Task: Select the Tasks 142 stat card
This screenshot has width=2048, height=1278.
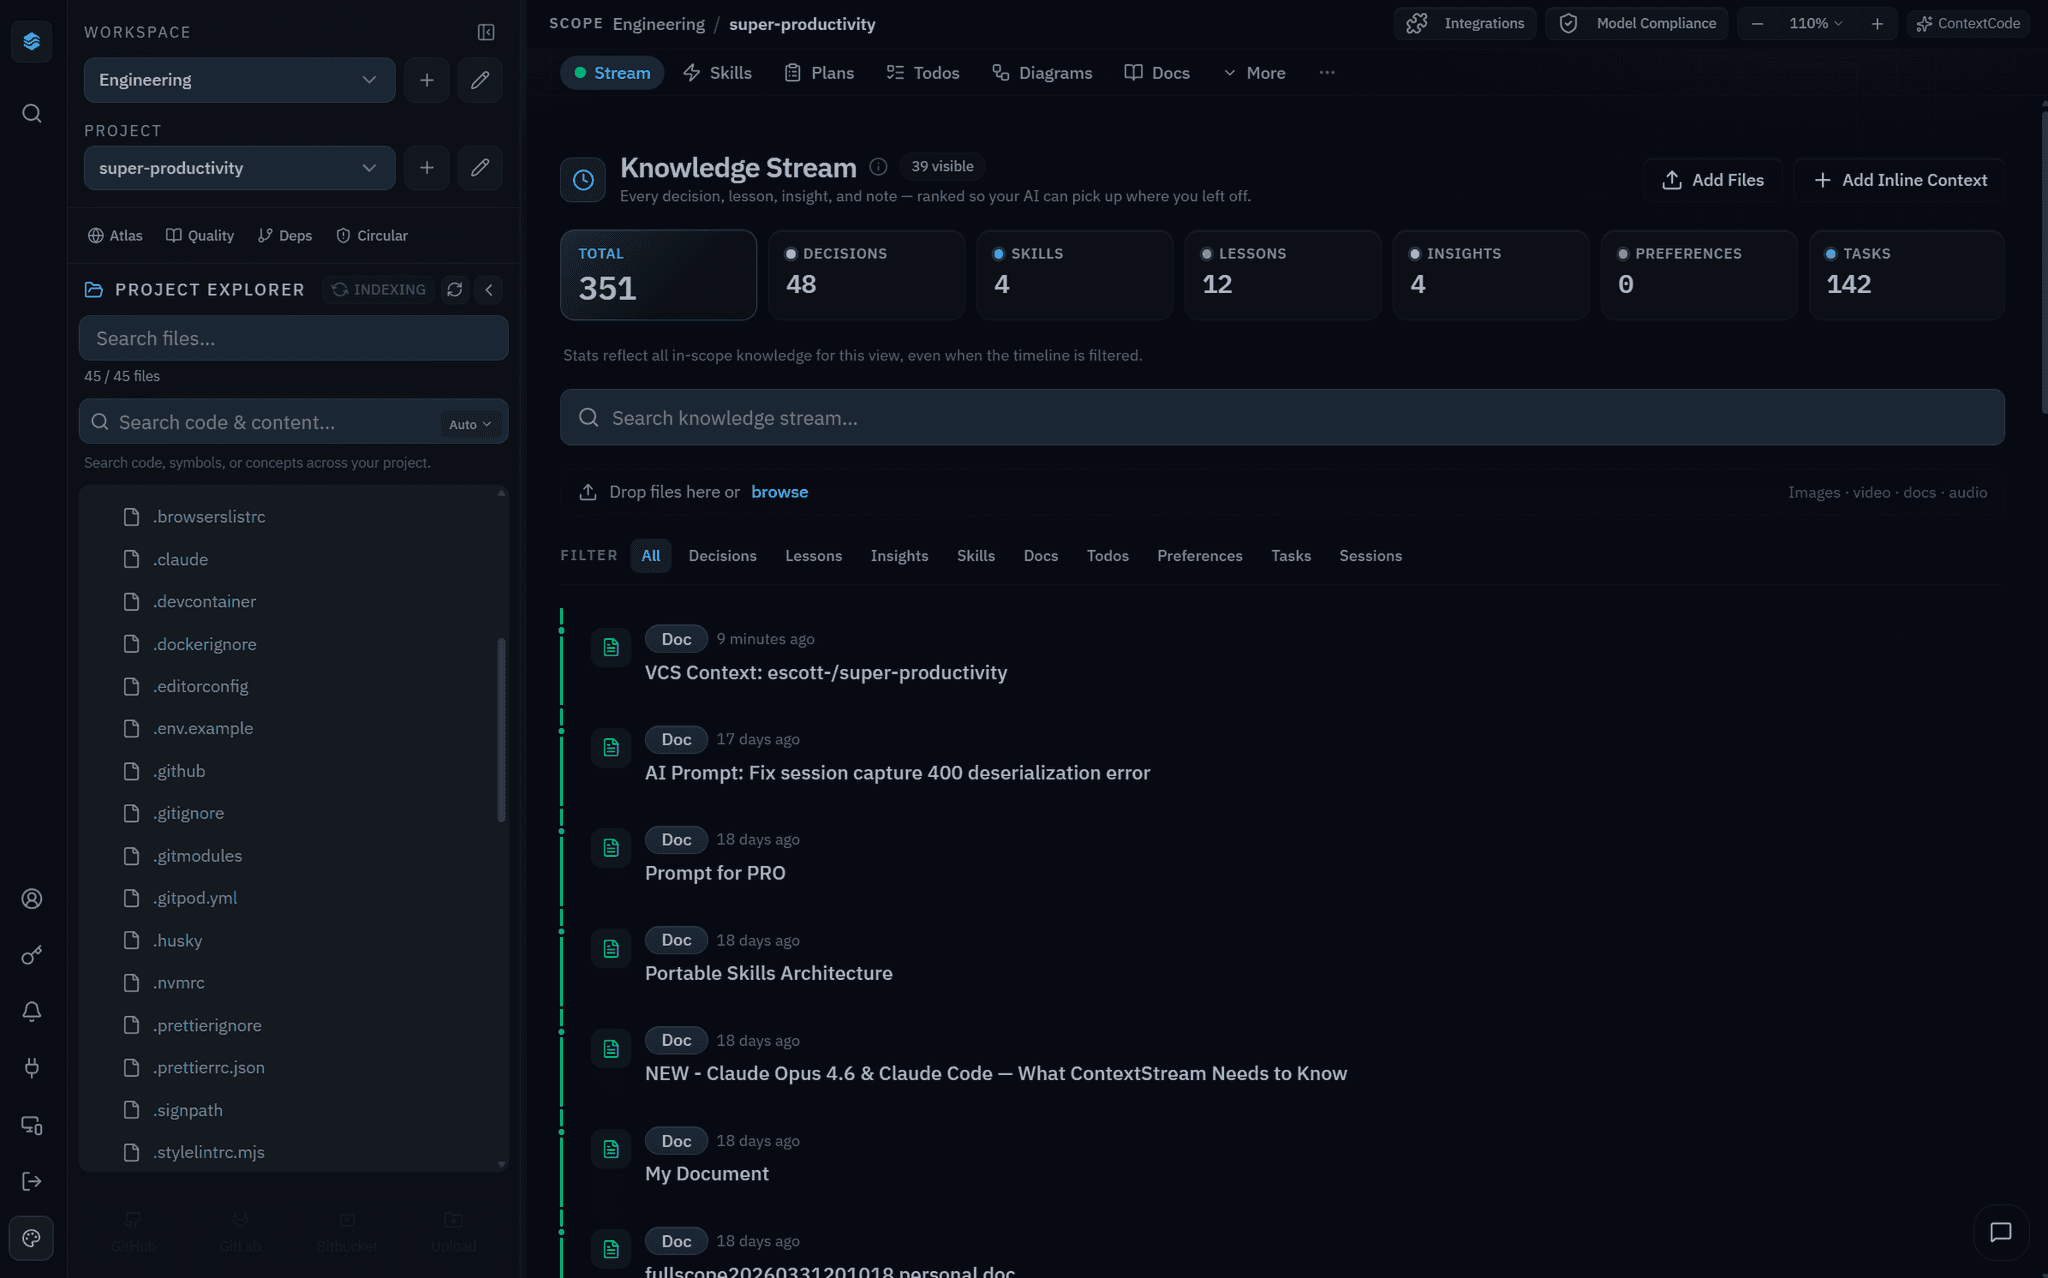Action: tap(1906, 275)
